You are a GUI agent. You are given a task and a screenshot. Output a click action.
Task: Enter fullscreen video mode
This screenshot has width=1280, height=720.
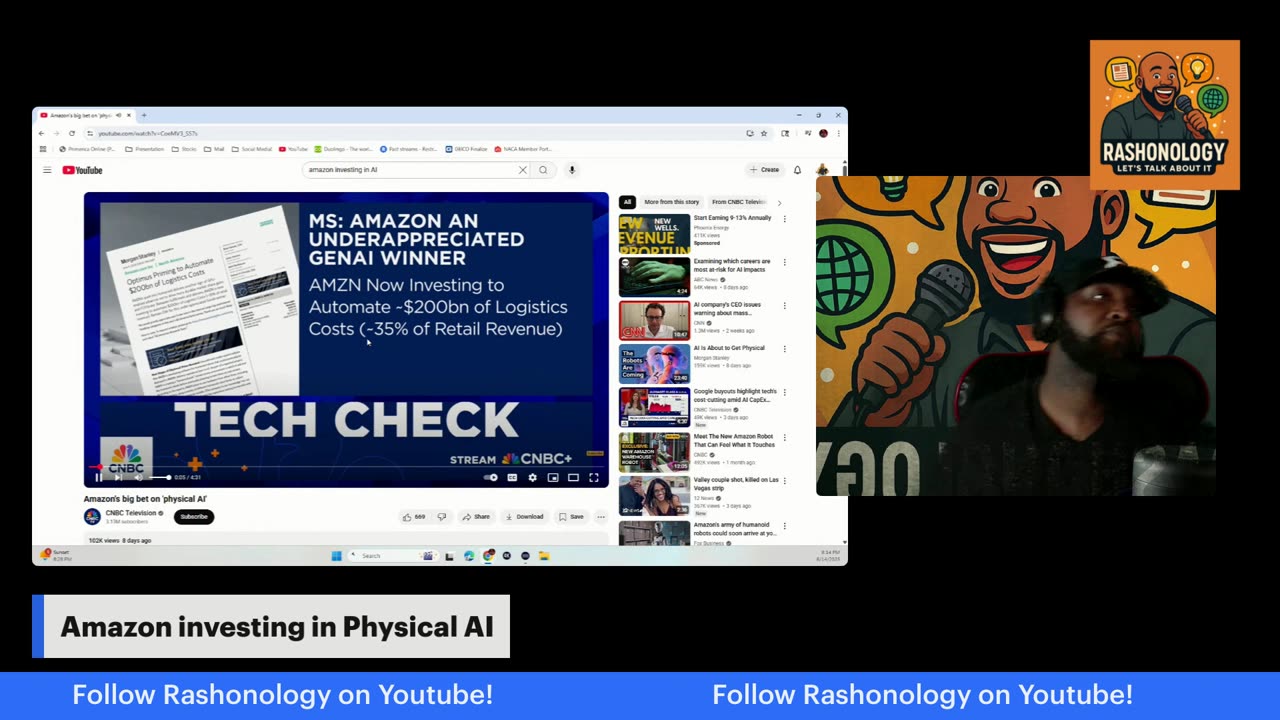click(594, 478)
